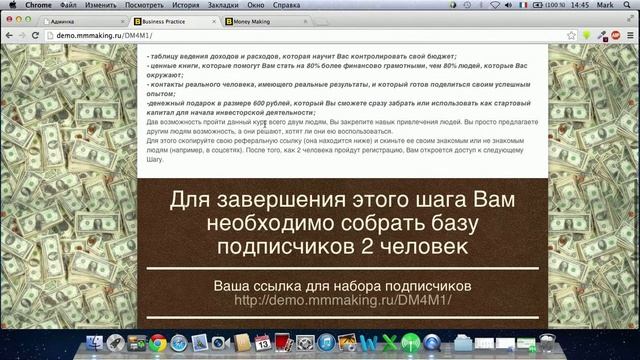Bookmark this page with the star icon
The image size is (640, 360).
[571, 36]
